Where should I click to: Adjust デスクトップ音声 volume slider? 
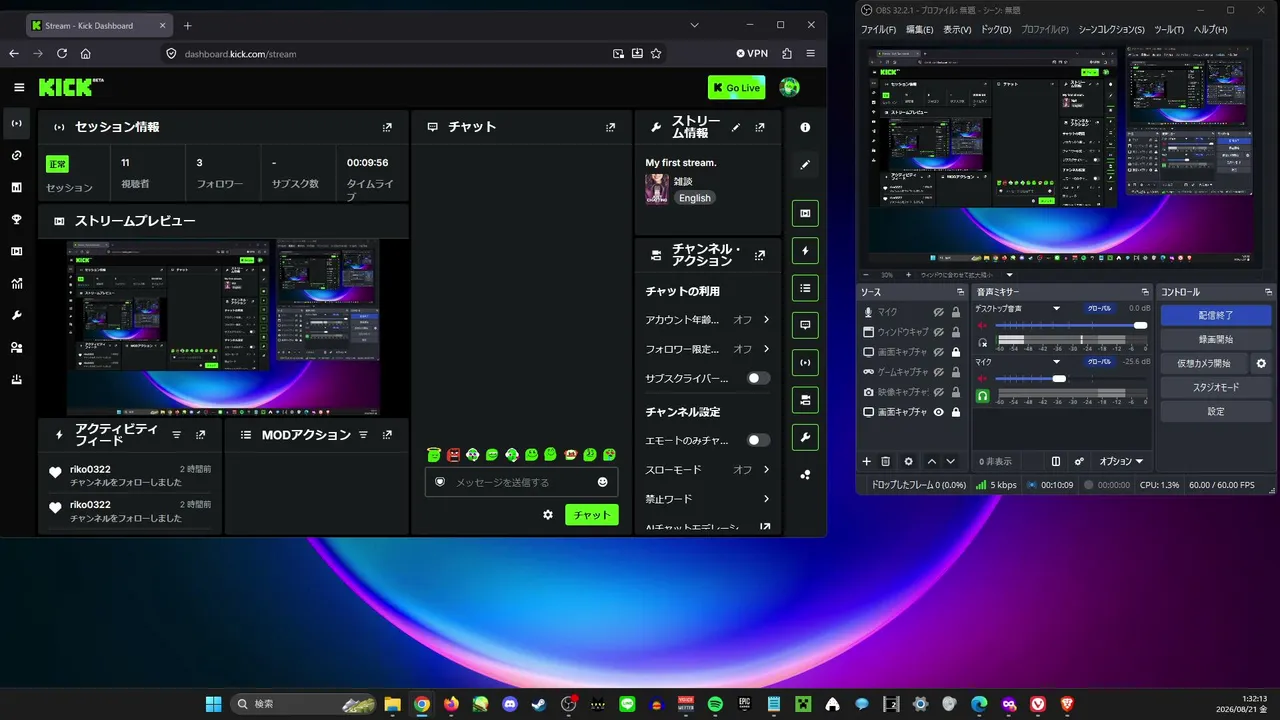1071,325
